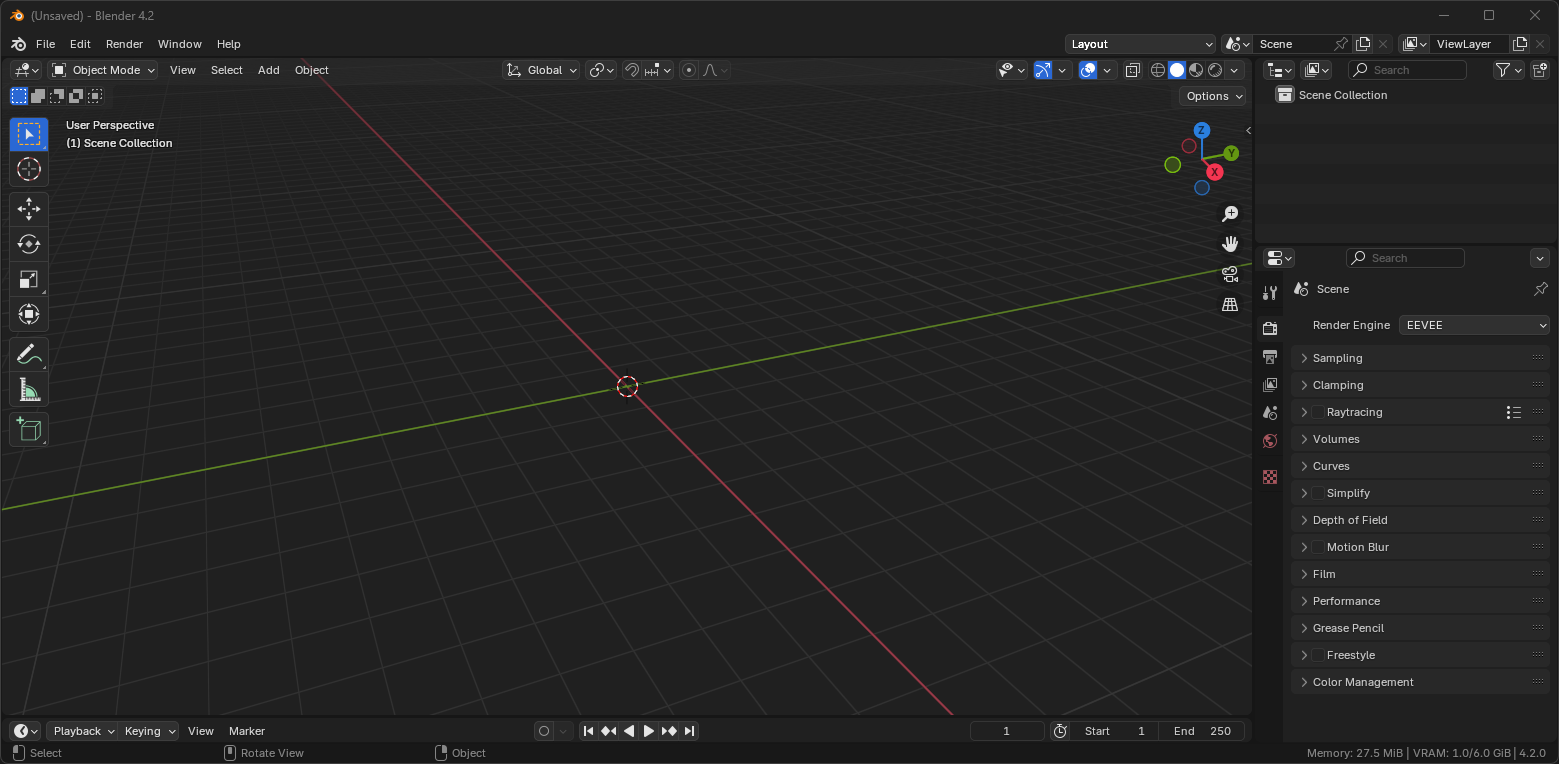Open the Help menu
Viewport: 1559px width, 764px height.
(229, 44)
